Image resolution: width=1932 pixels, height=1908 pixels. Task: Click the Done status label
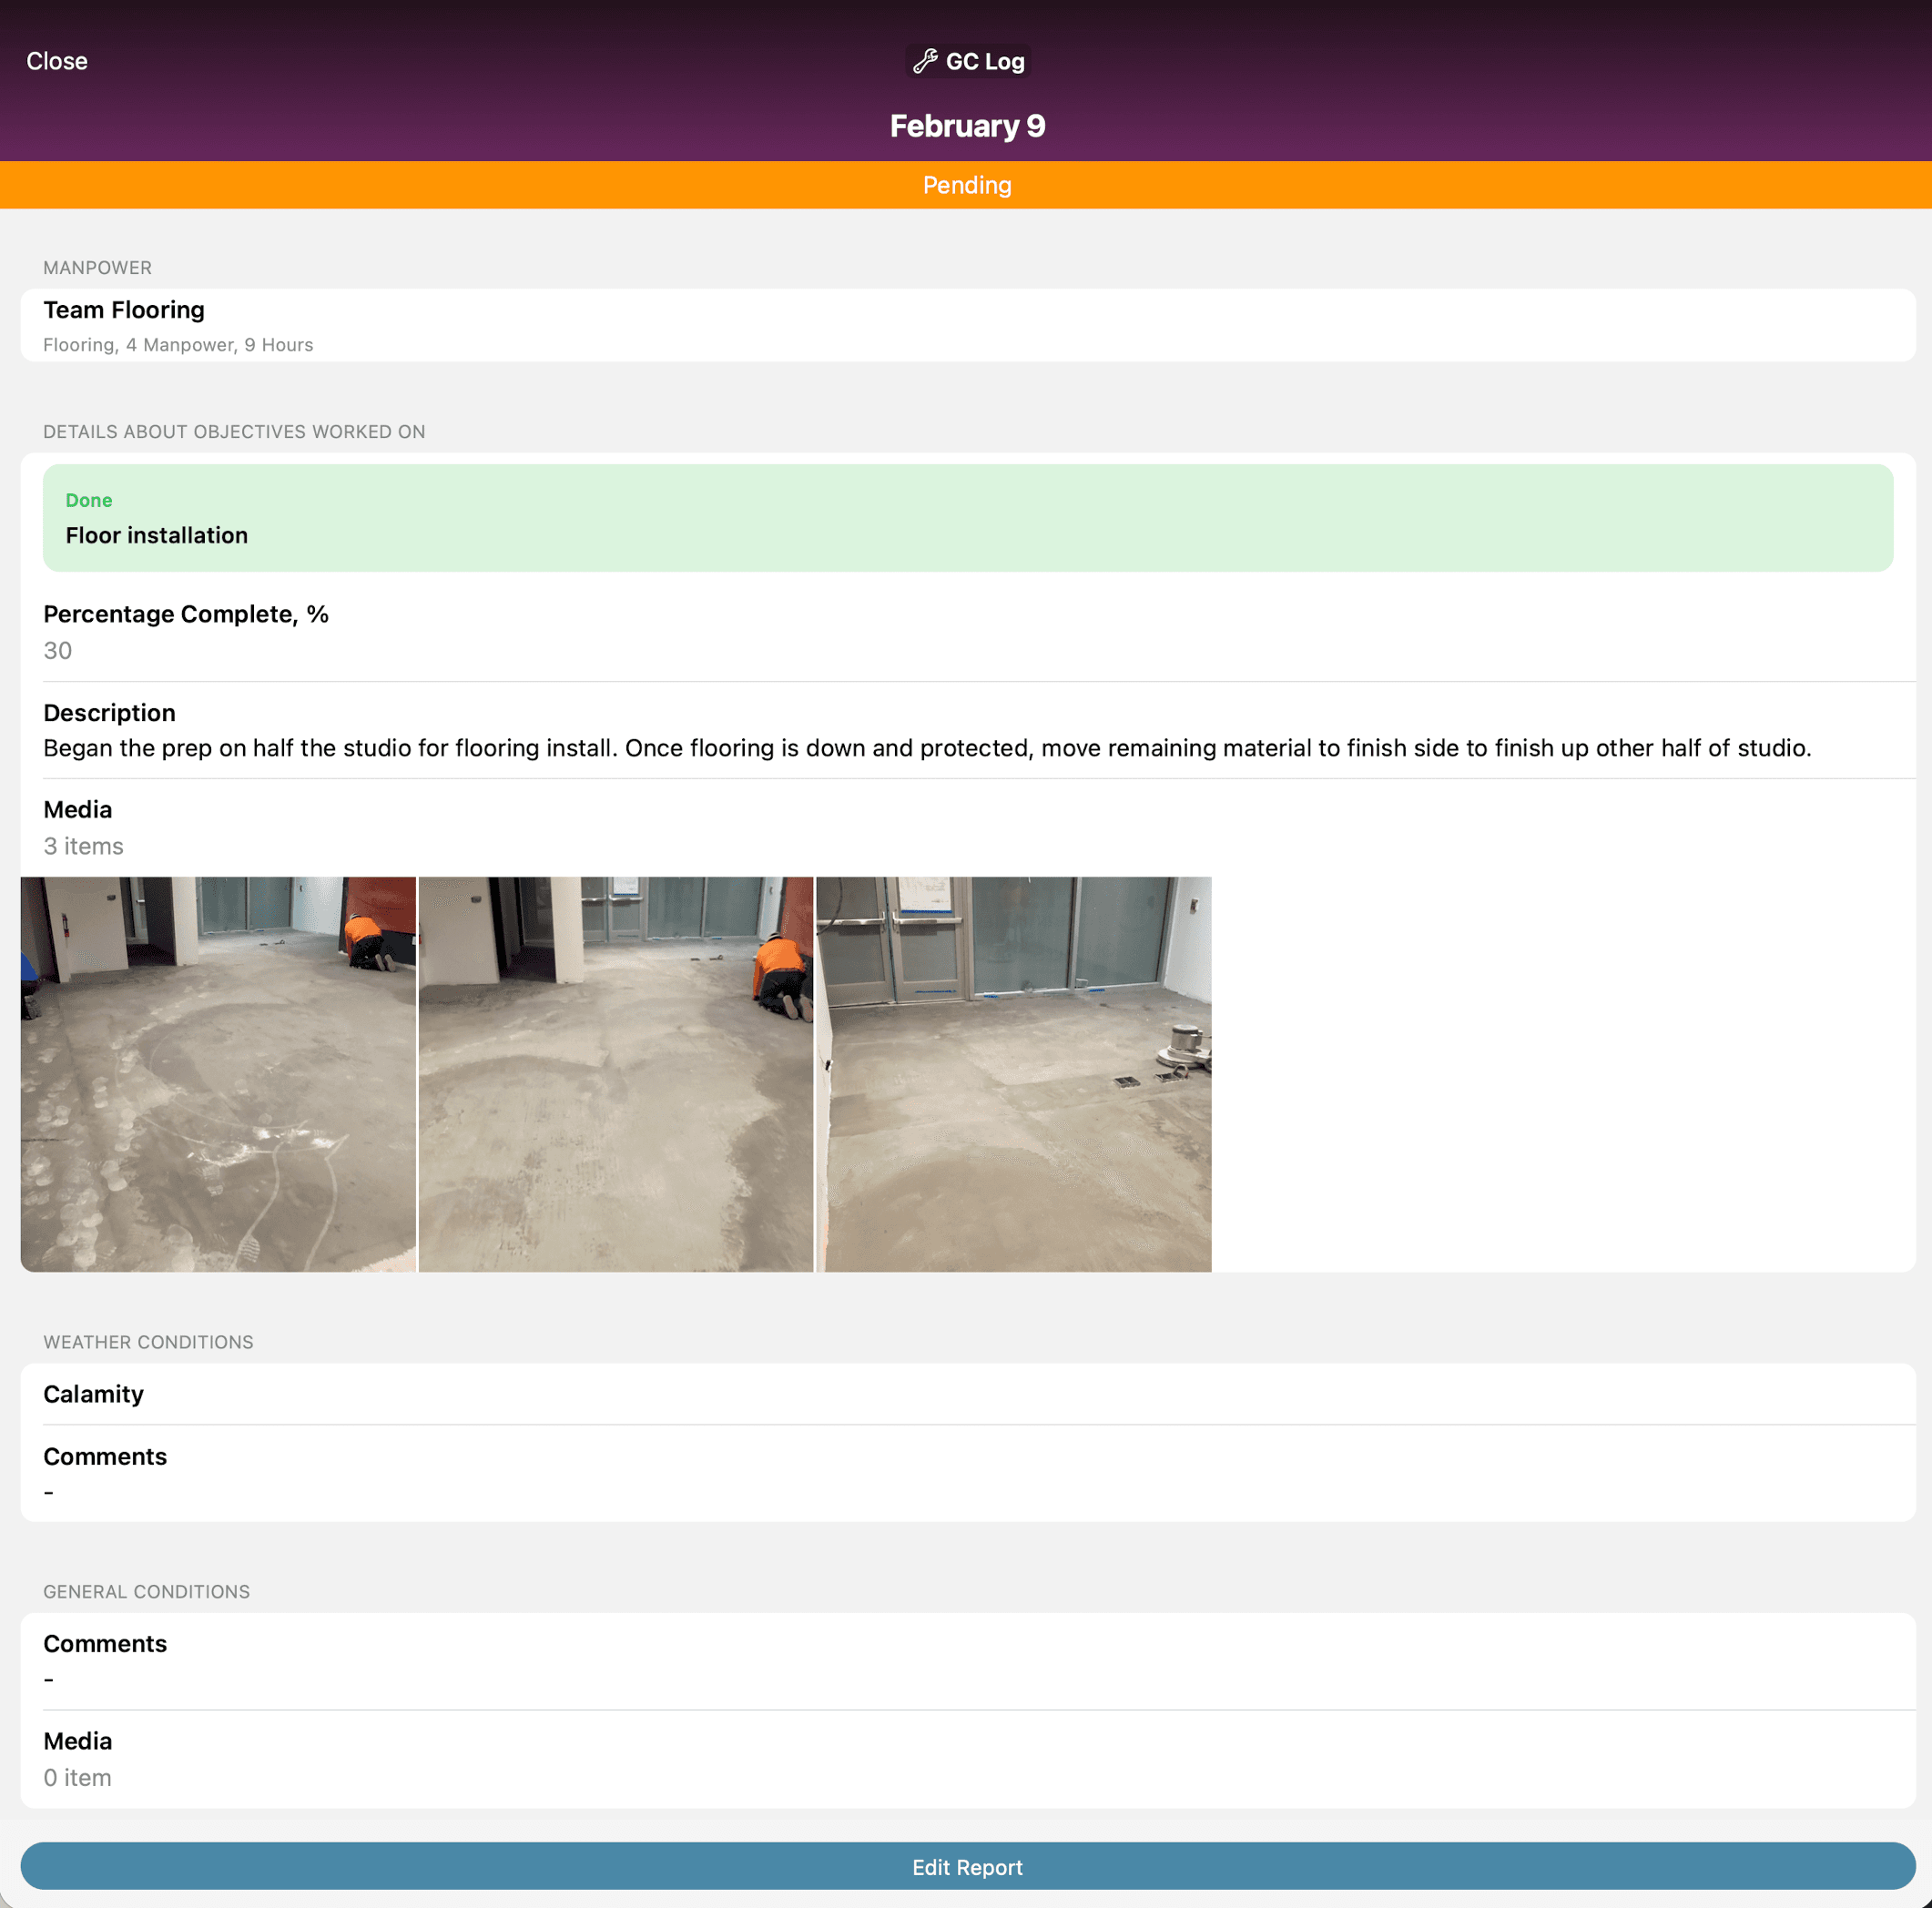89,500
